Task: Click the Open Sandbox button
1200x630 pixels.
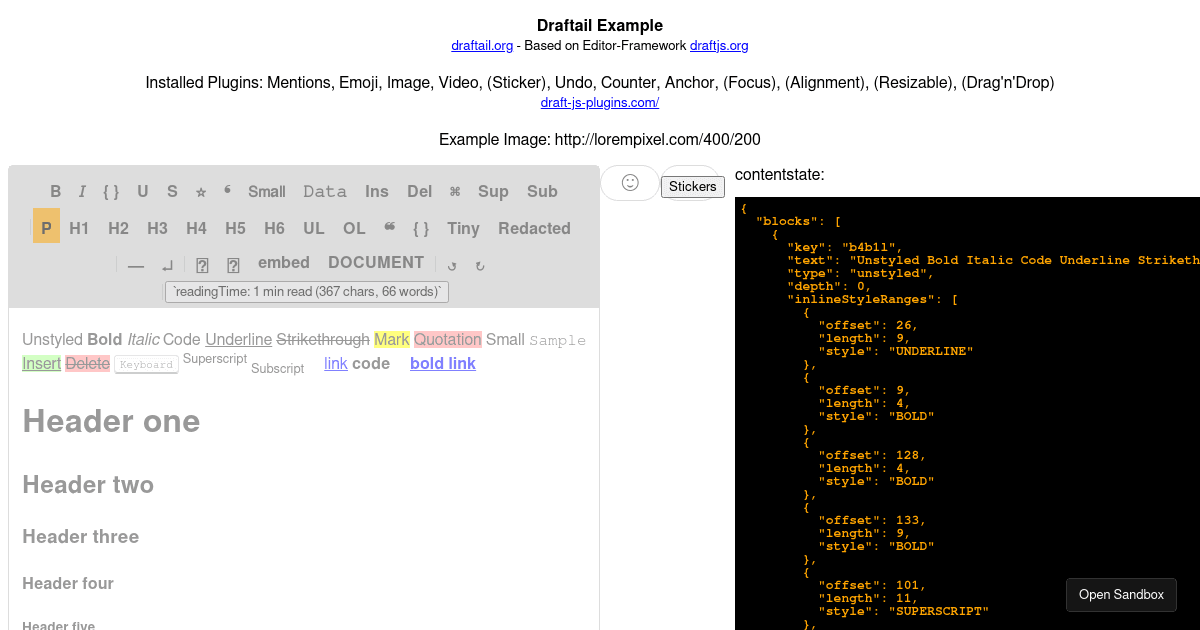Action: (x=1121, y=594)
